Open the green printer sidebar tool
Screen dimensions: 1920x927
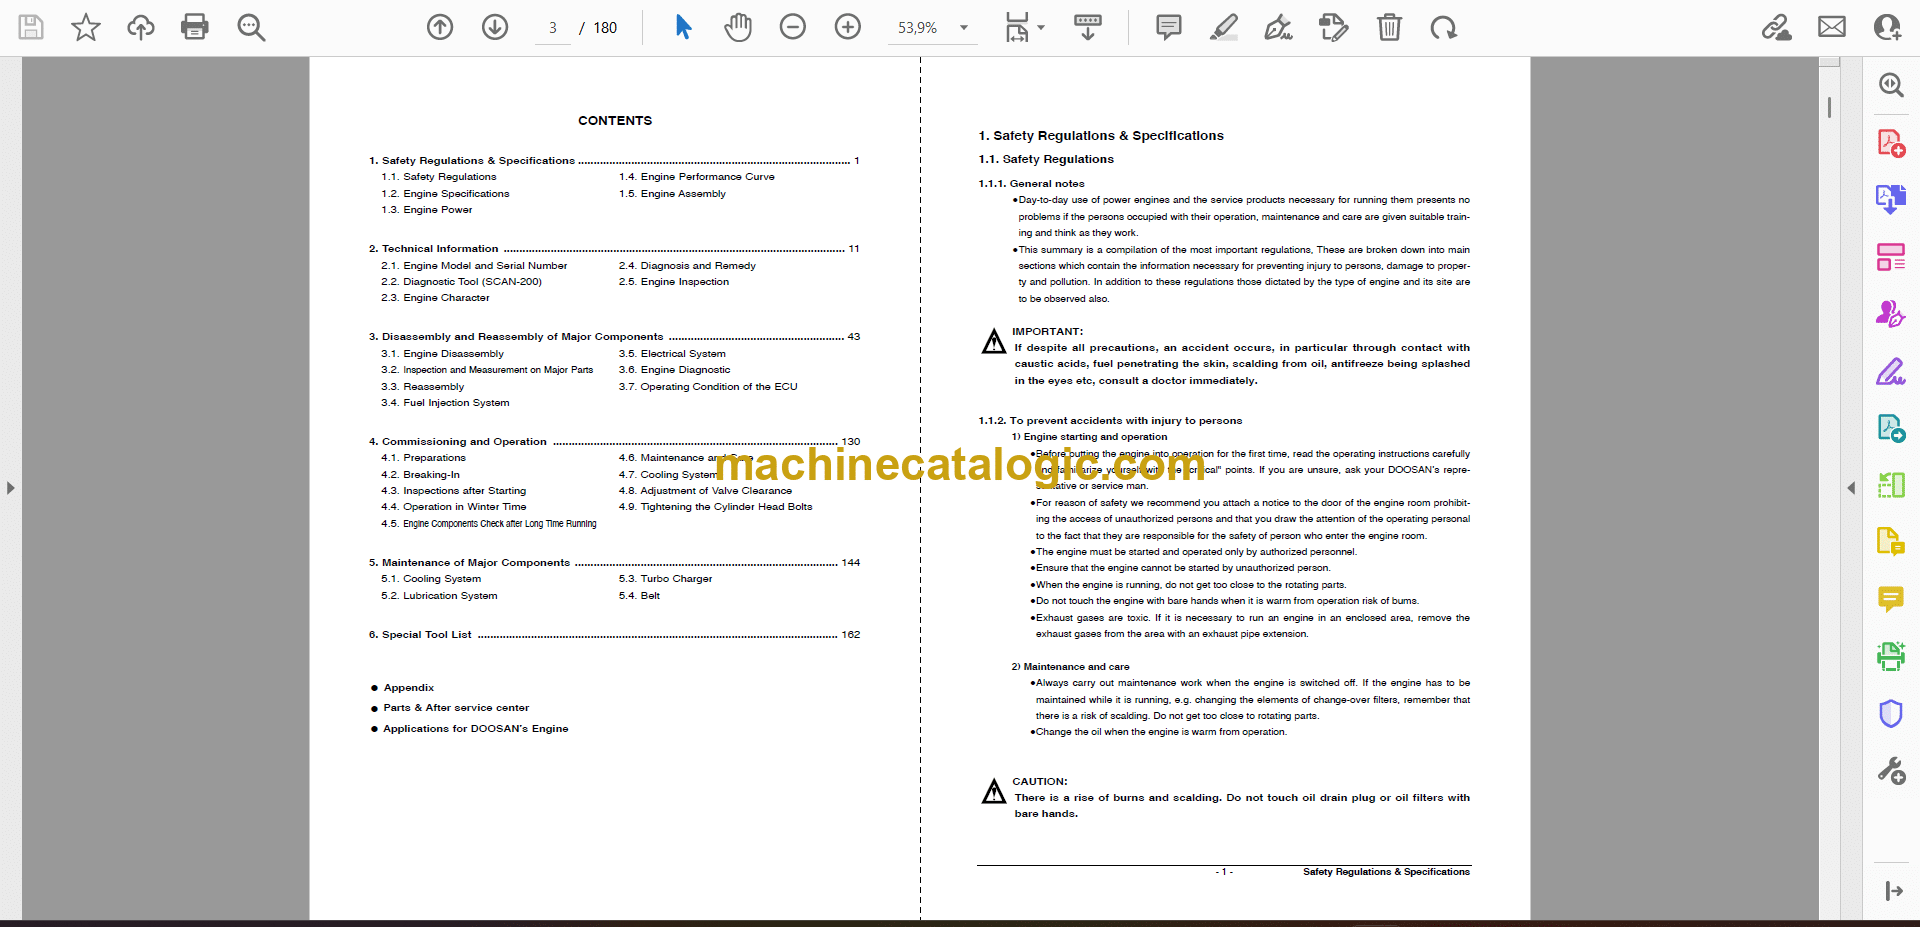[x=1891, y=656]
